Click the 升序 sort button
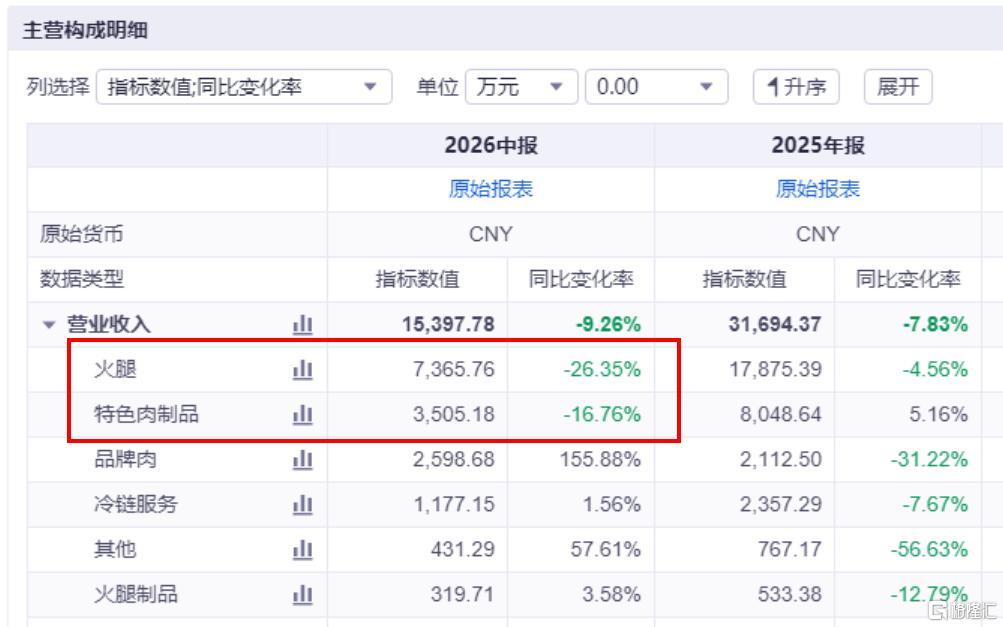The height and width of the screenshot is (627, 1003). coord(796,86)
